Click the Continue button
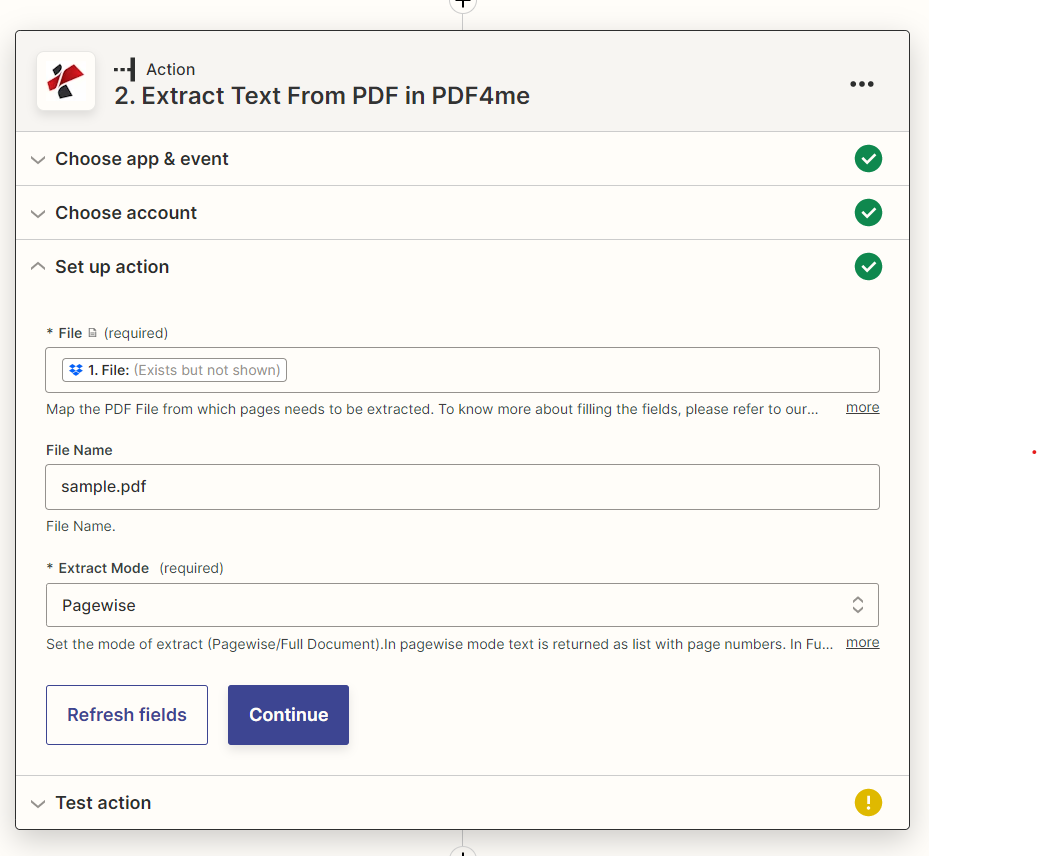Image resolution: width=1037 pixels, height=856 pixels. tap(288, 714)
